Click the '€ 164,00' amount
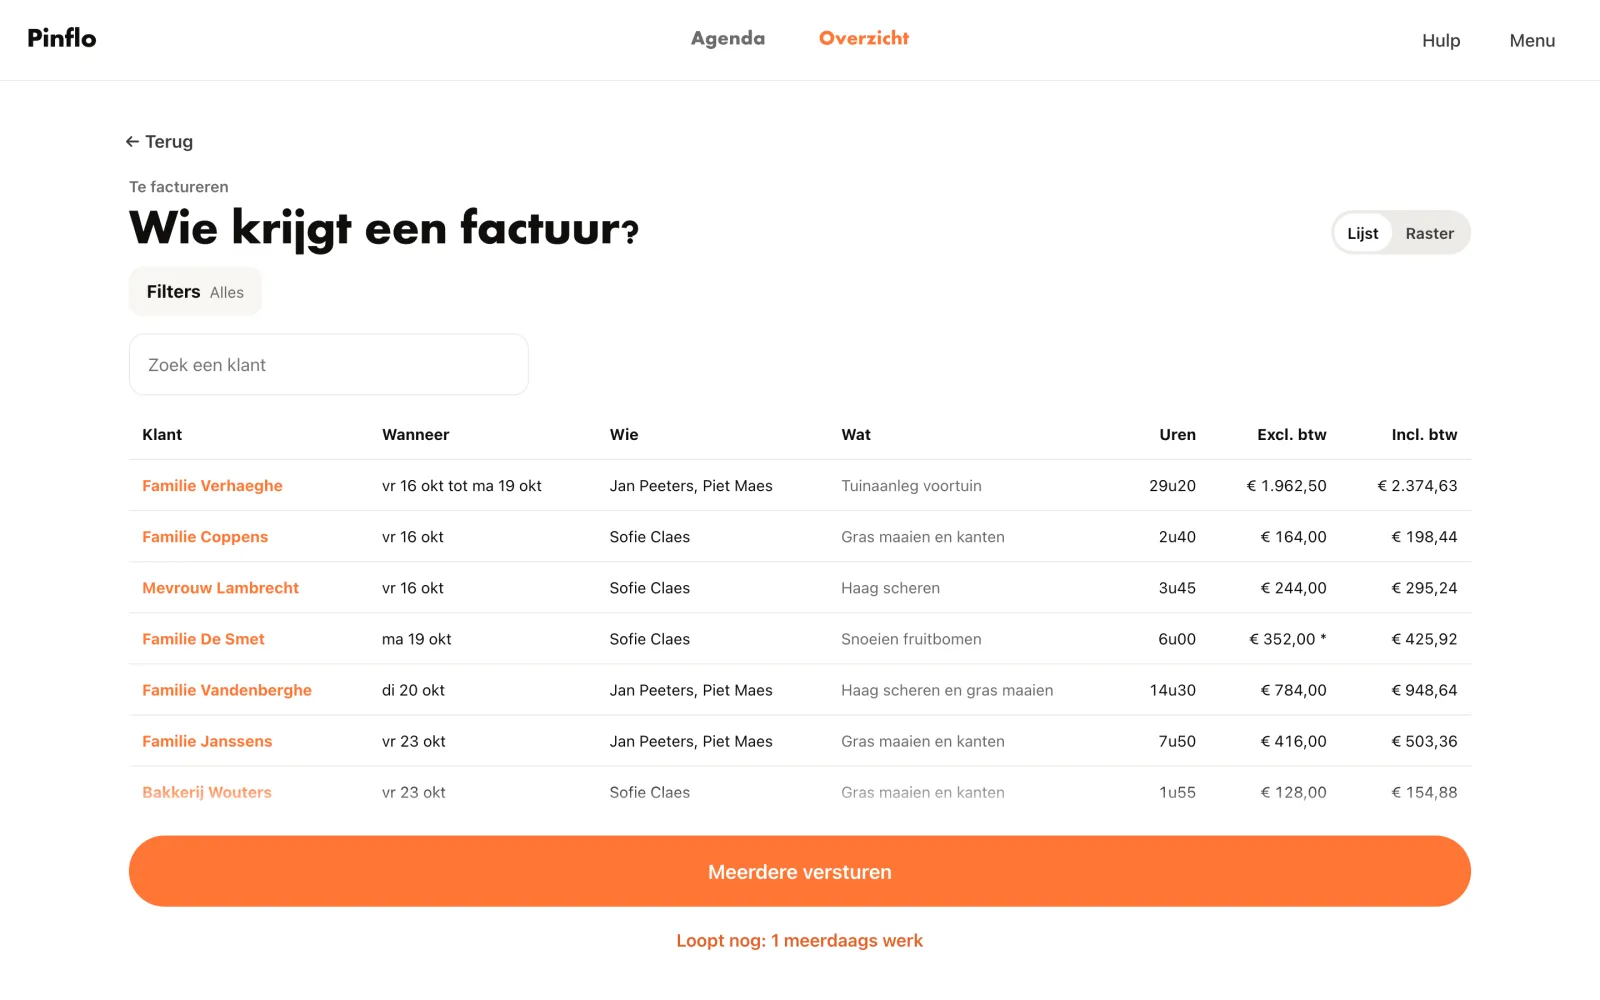 tap(1293, 537)
